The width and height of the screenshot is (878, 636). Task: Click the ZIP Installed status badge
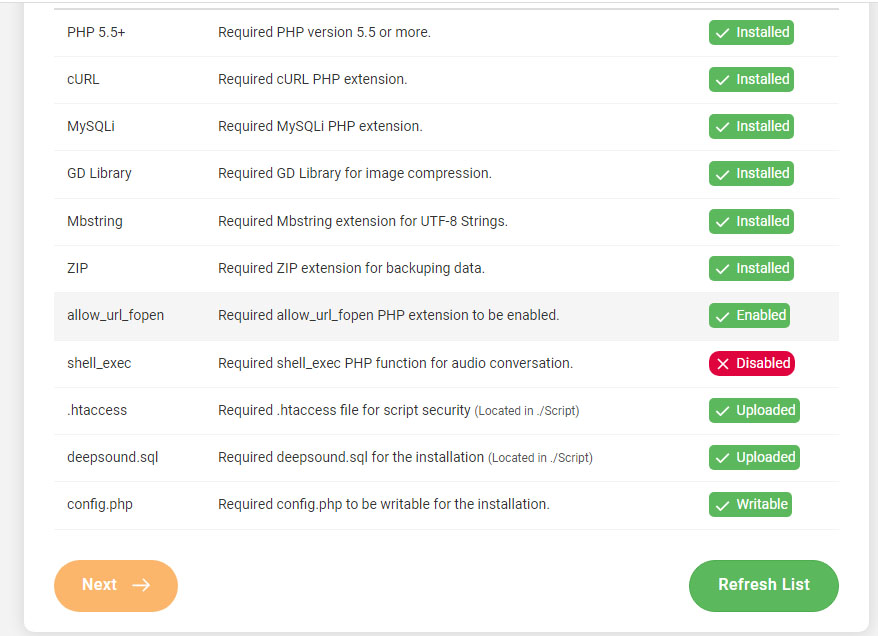click(751, 268)
